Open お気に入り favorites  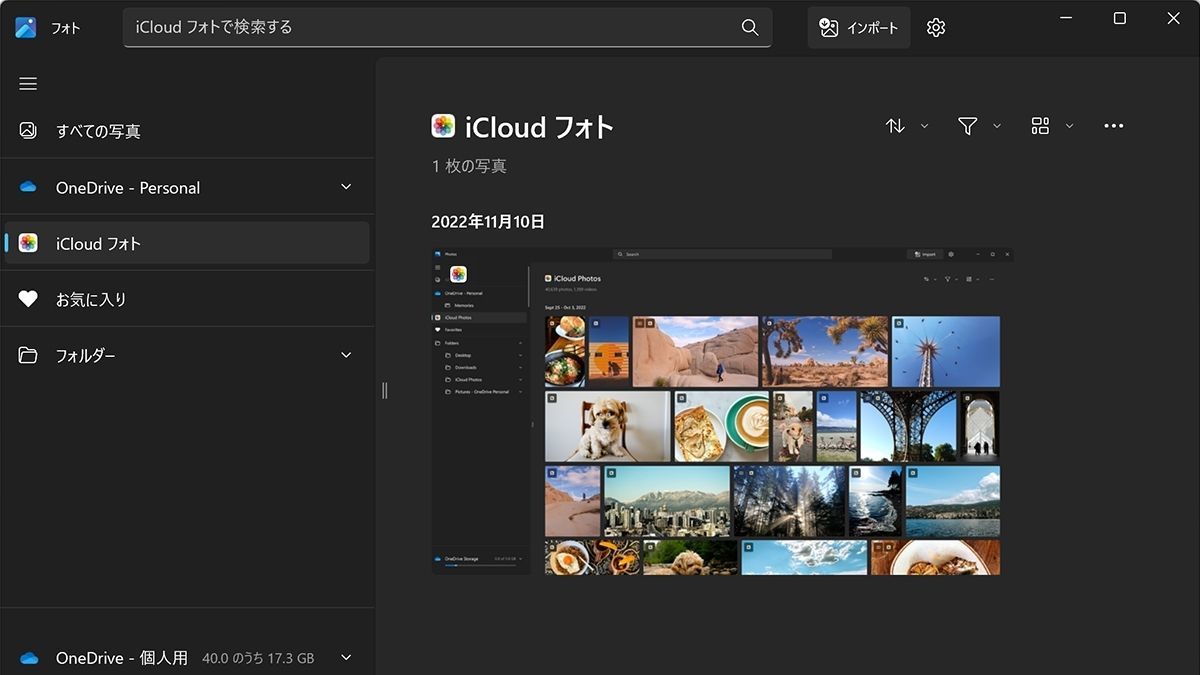pos(187,299)
